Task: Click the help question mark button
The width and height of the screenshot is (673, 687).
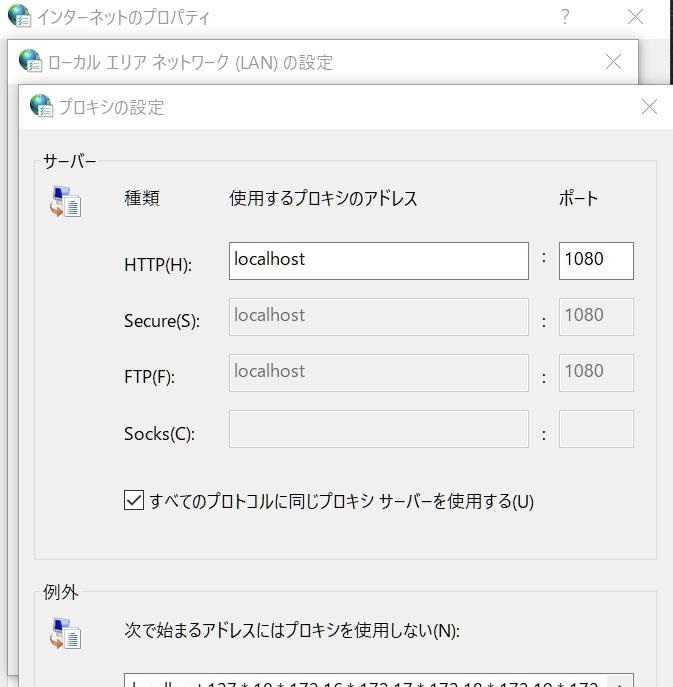Action: click(565, 17)
